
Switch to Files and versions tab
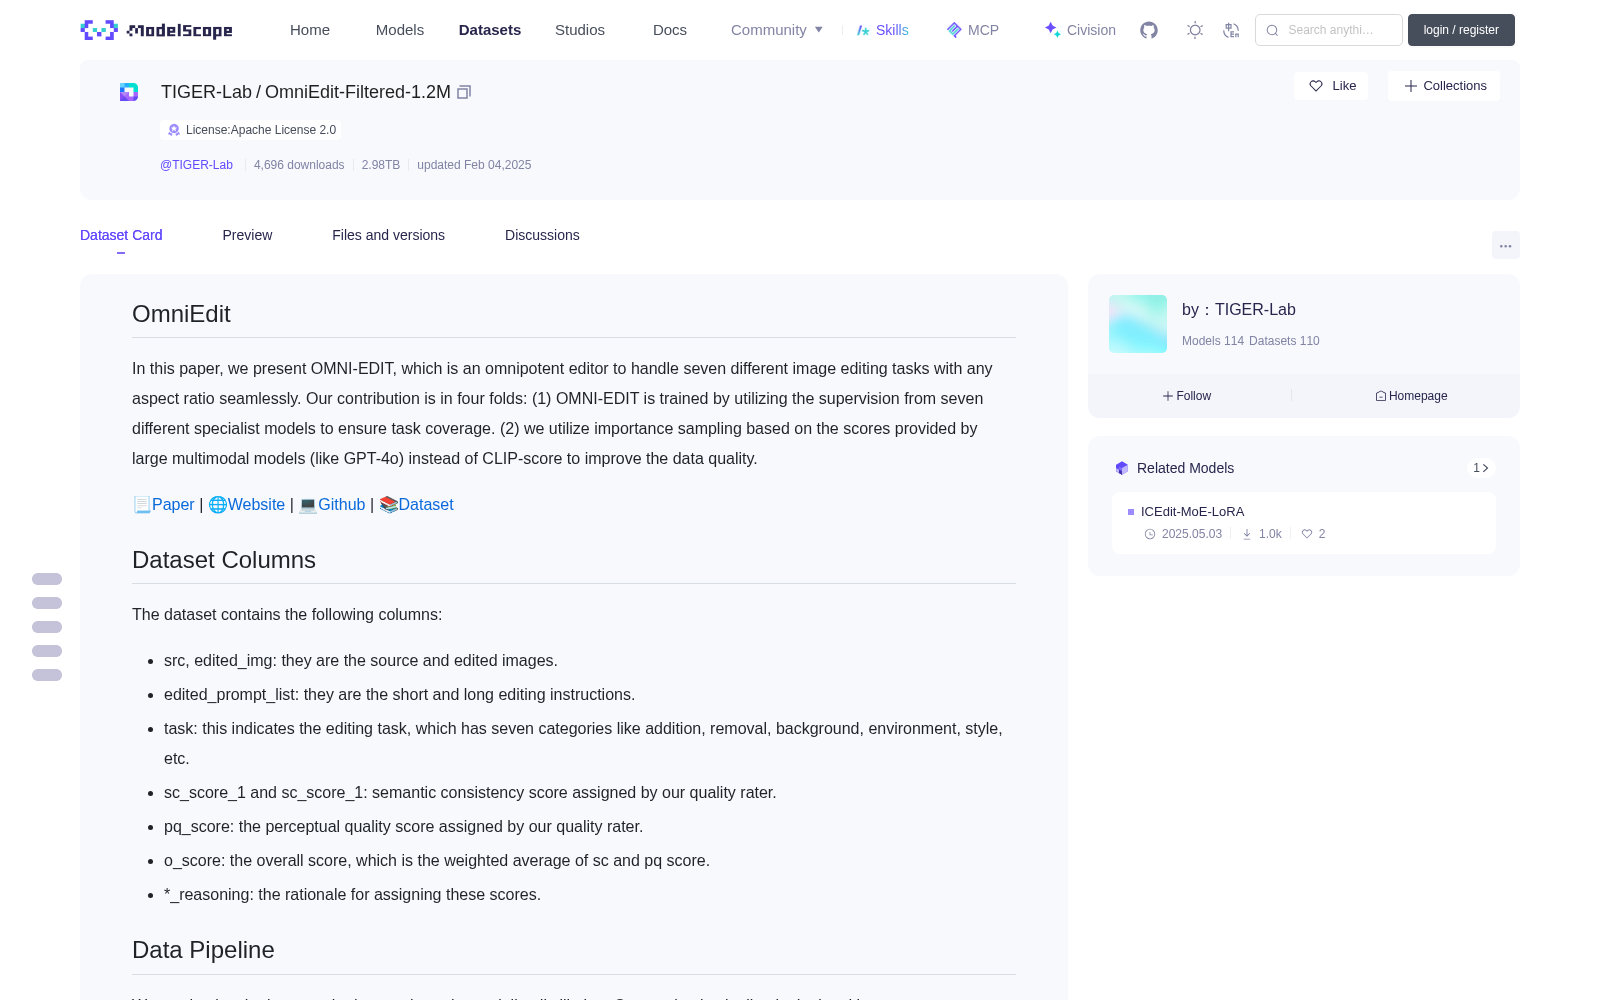pyautogui.click(x=388, y=235)
